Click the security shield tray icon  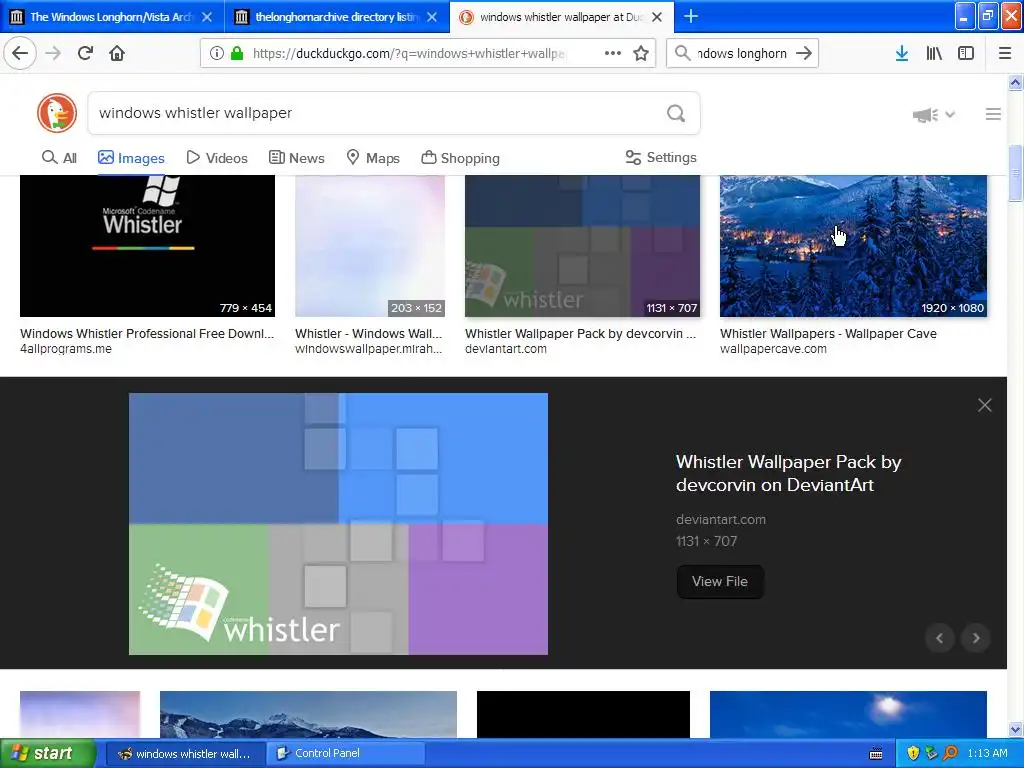pos(912,754)
